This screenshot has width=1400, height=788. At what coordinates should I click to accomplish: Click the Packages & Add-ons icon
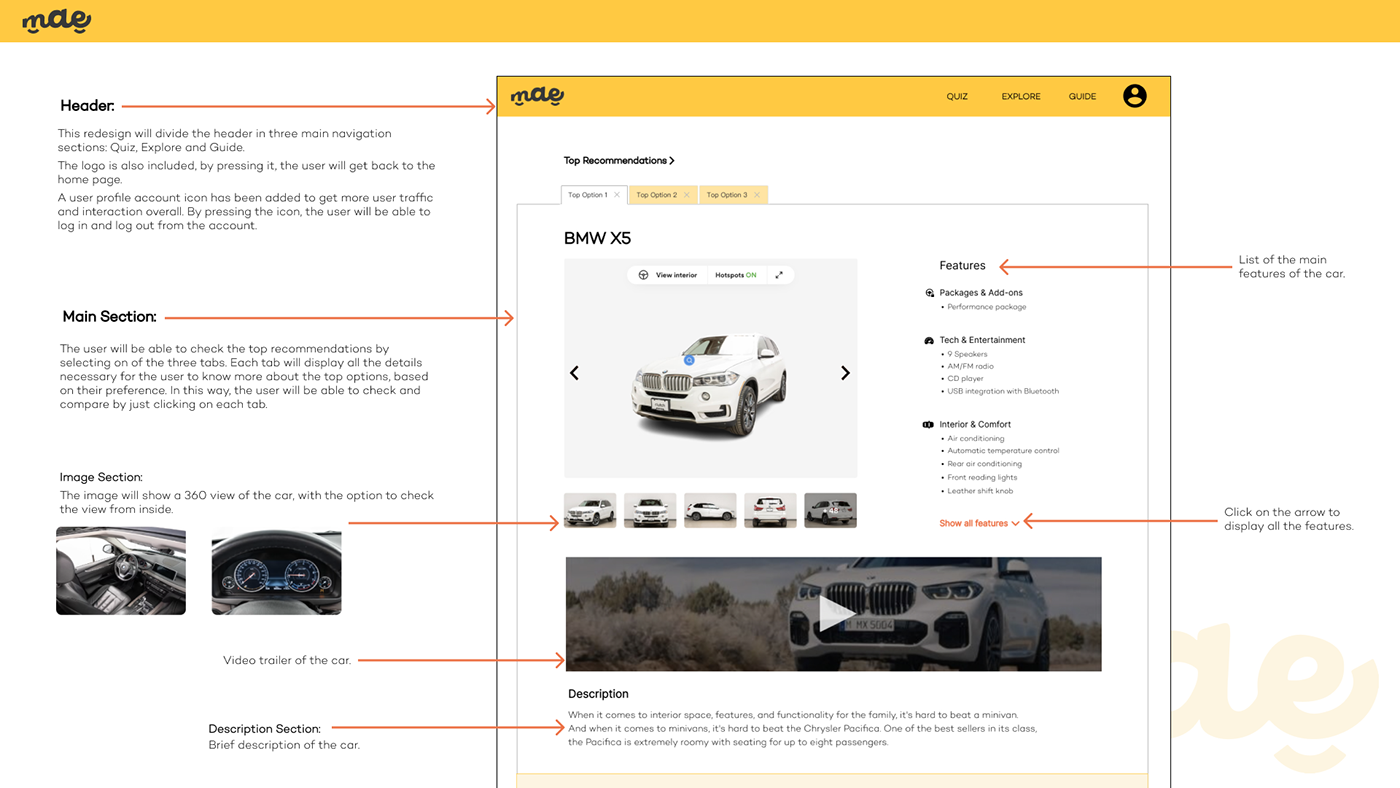click(x=929, y=293)
